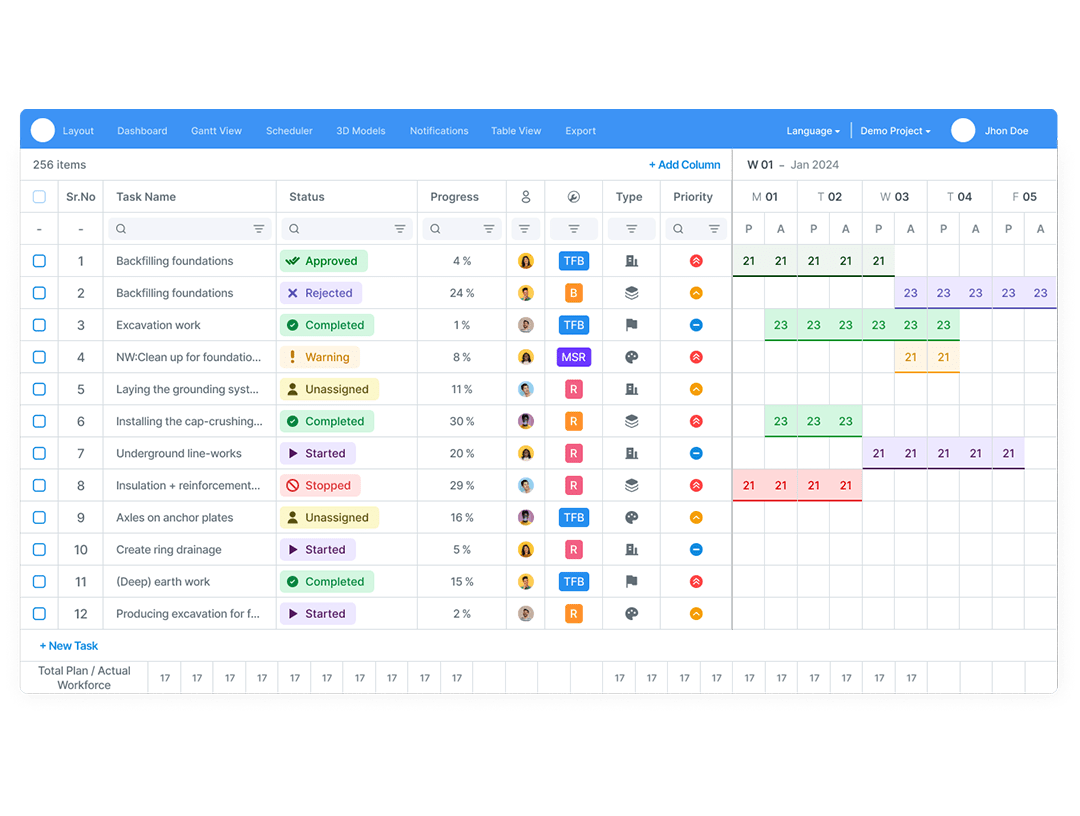
Task: Expand the Demo Project dropdown
Action: (x=895, y=131)
